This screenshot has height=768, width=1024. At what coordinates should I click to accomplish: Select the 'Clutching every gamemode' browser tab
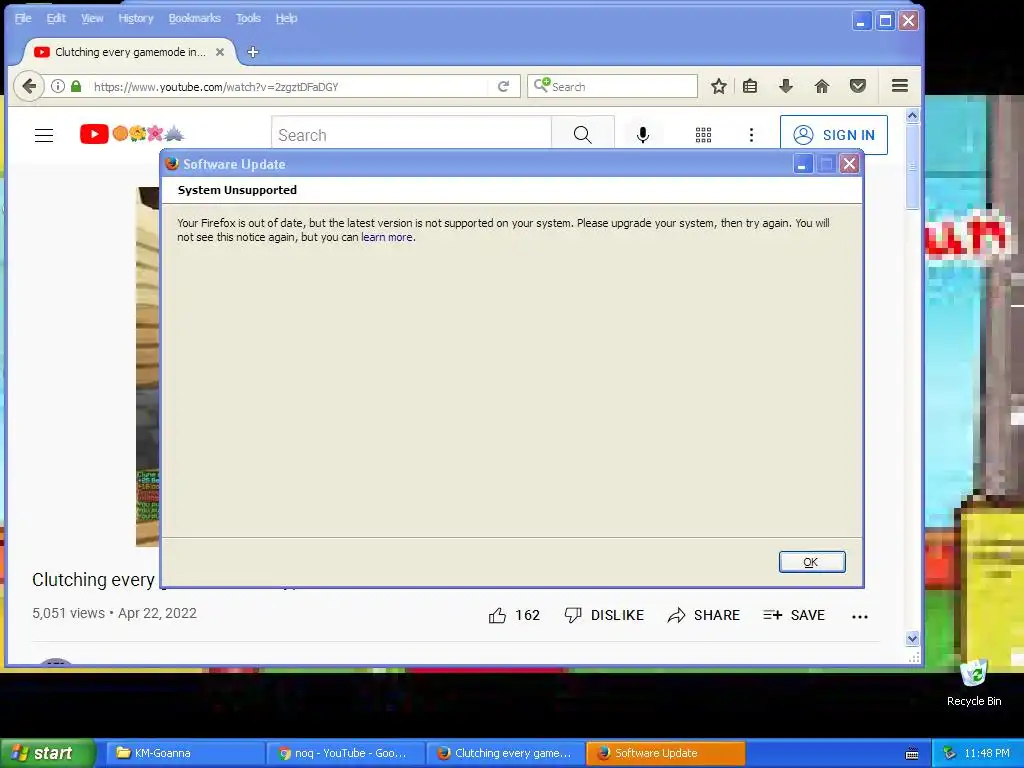click(129, 52)
